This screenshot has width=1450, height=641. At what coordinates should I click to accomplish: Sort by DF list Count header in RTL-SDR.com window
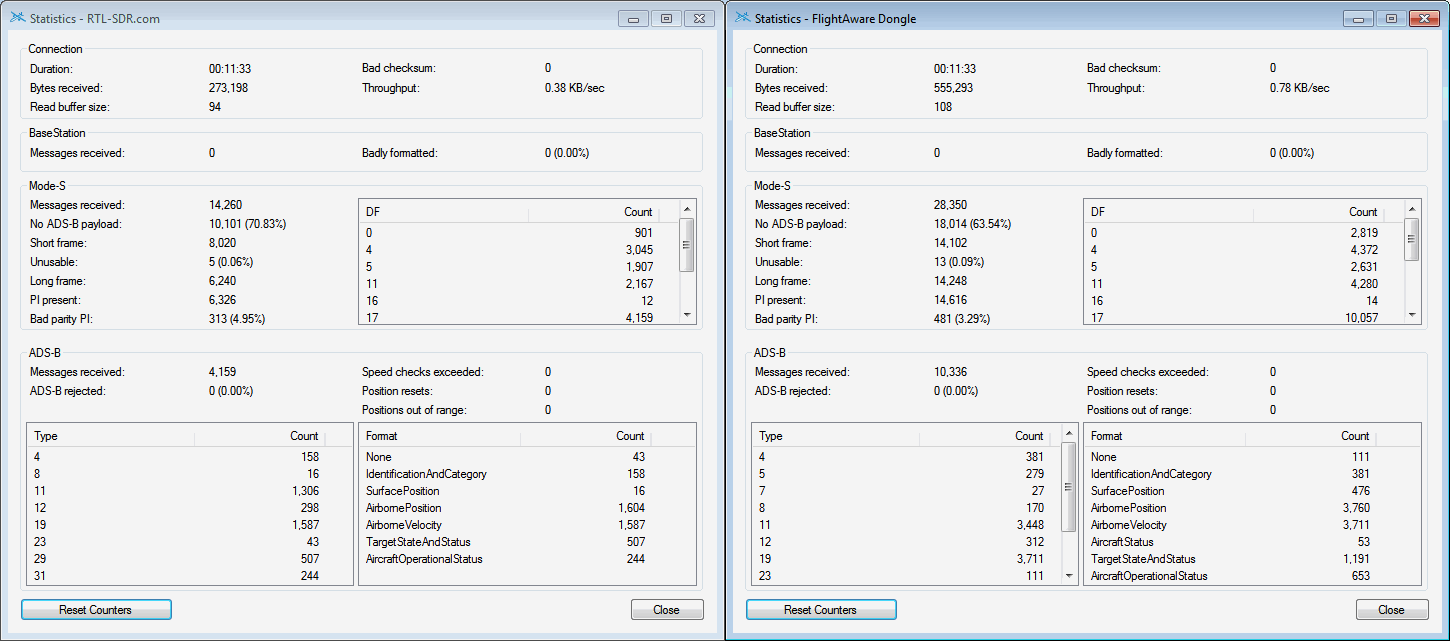pos(592,212)
